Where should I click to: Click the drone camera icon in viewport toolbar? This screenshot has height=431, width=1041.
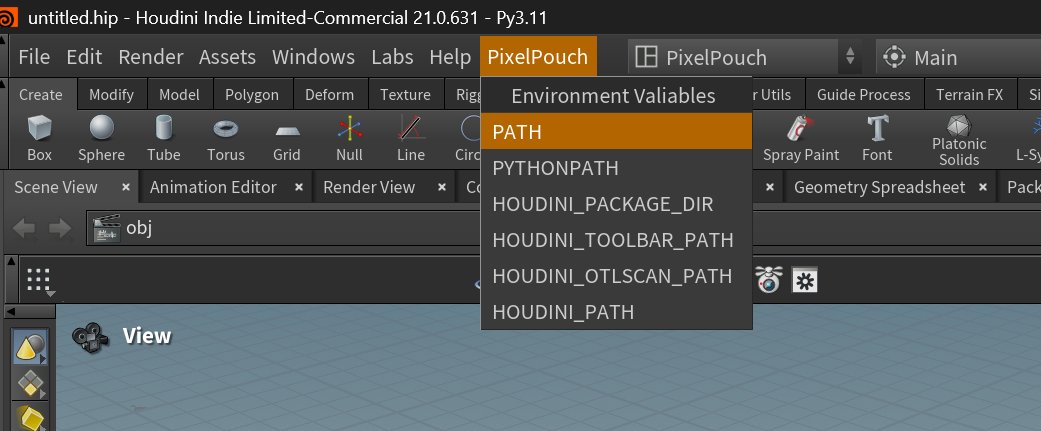[x=769, y=280]
